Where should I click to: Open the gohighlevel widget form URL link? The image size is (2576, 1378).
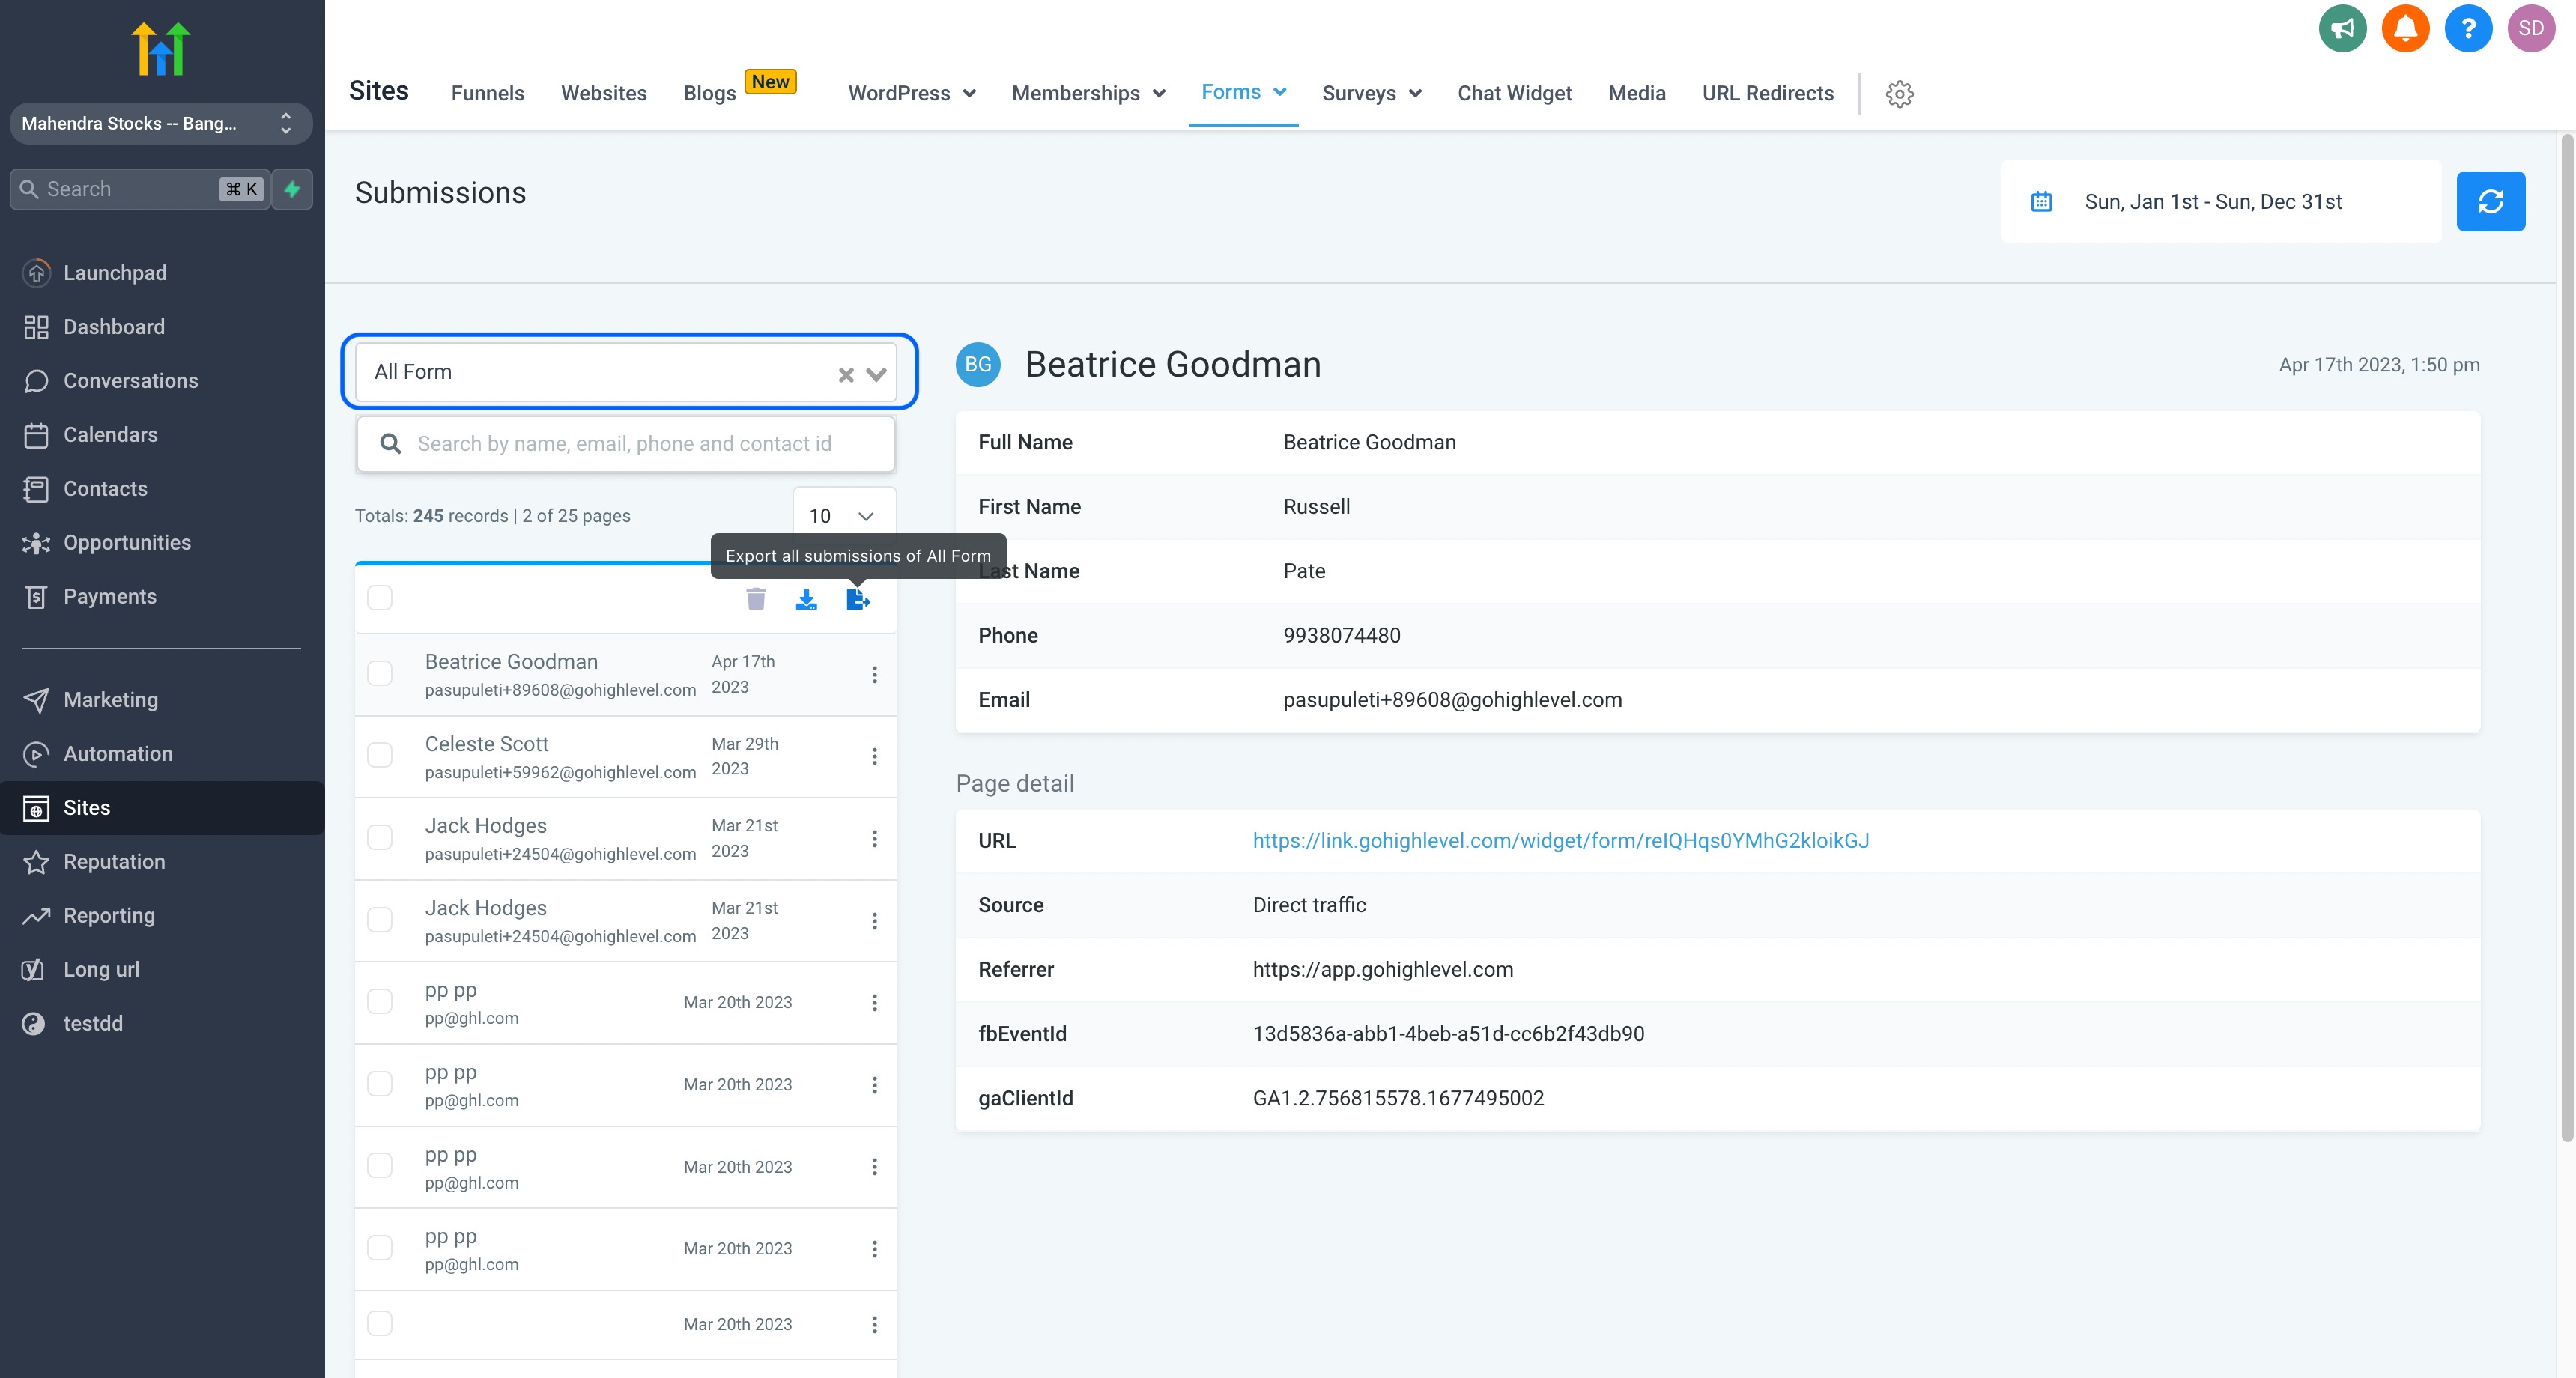(1560, 840)
